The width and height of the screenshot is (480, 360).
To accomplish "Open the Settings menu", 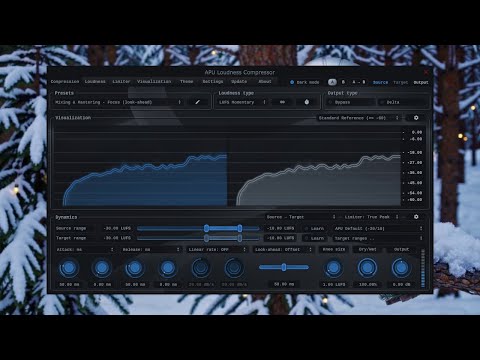I will (x=213, y=82).
